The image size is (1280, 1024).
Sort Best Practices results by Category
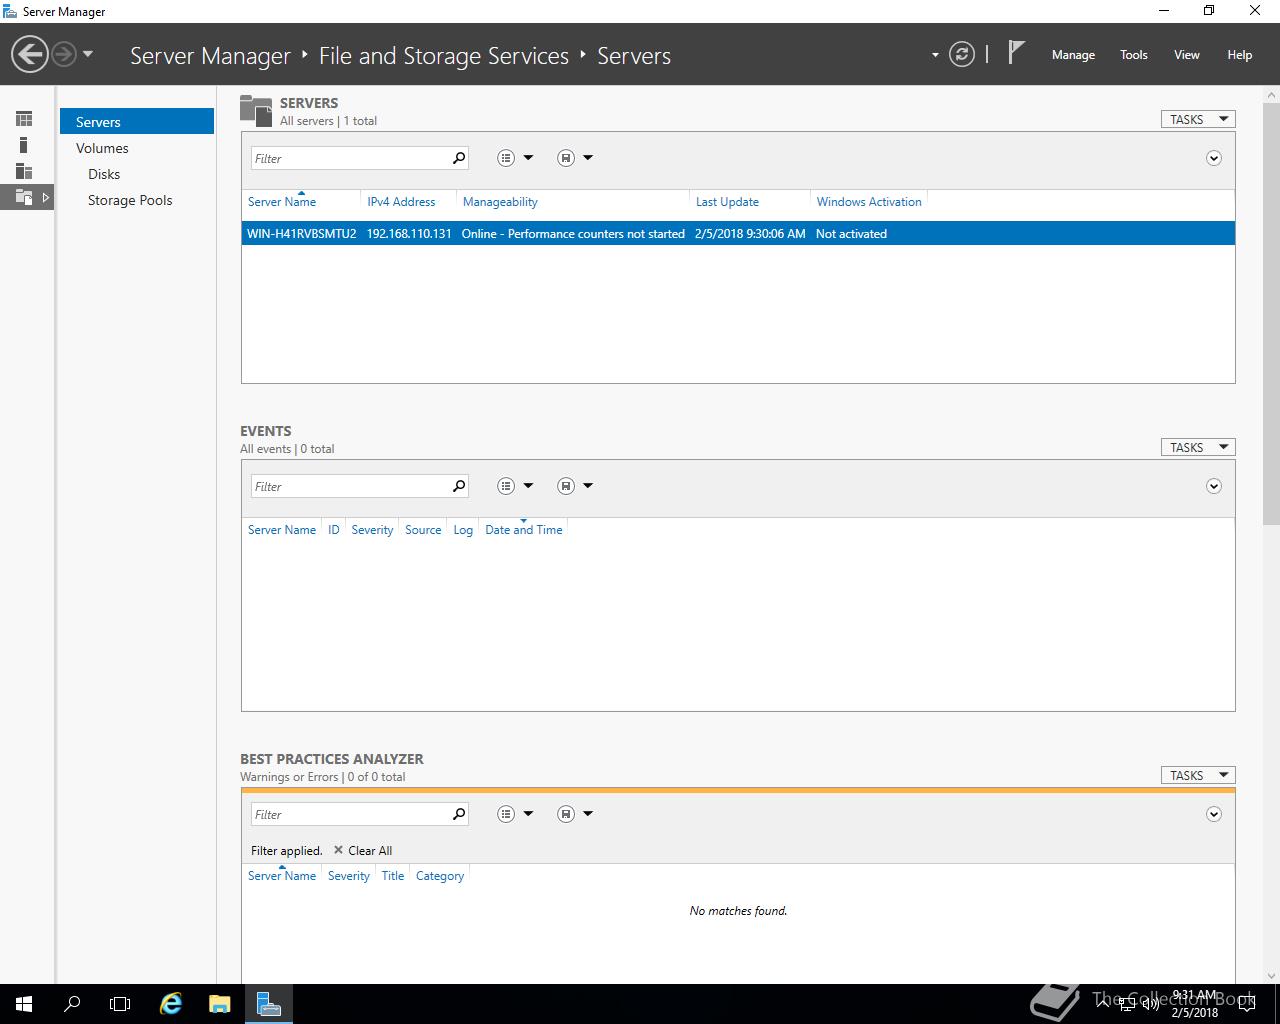click(440, 876)
